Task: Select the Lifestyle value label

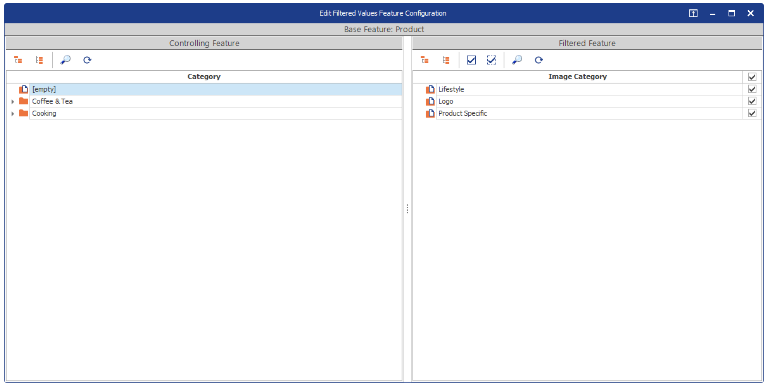Action: point(451,89)
